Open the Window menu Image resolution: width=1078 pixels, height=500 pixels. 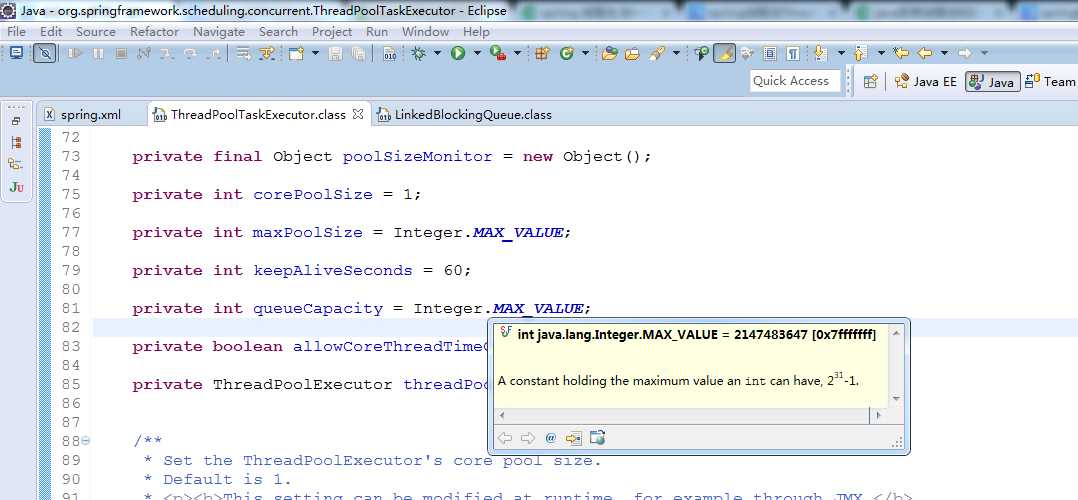click(425, 32)
